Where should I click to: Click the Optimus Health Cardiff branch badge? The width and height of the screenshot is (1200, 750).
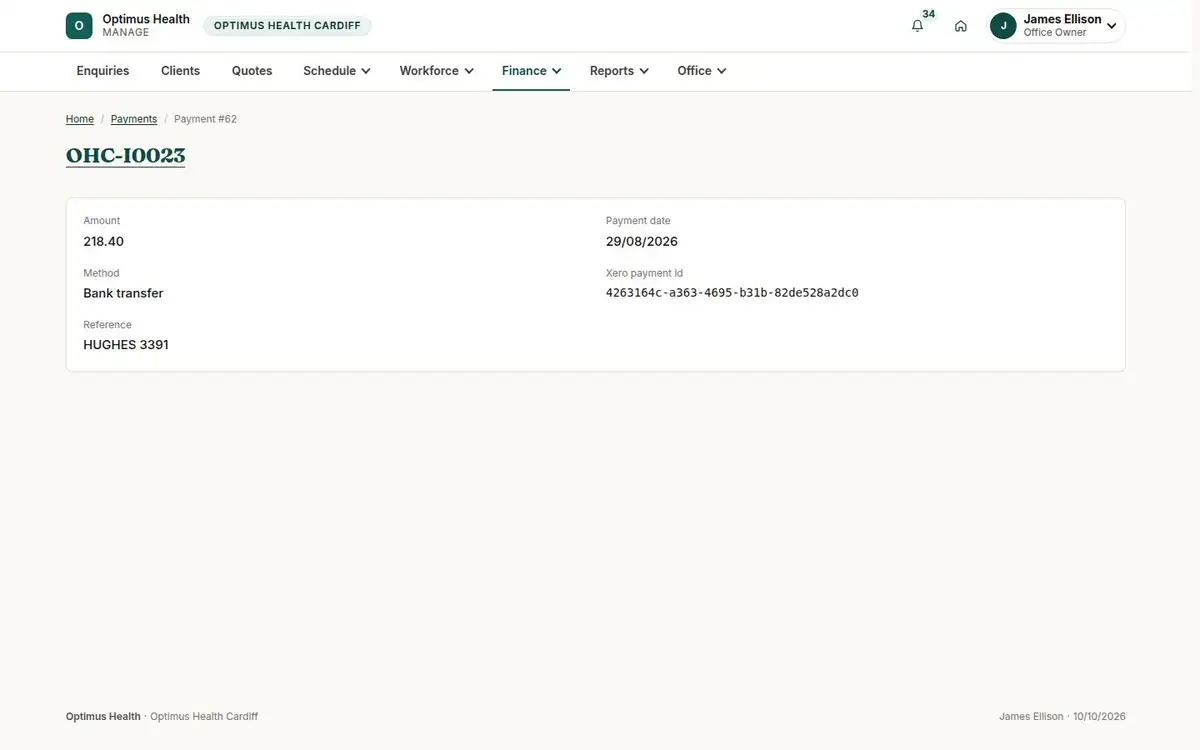click(287, 26)
